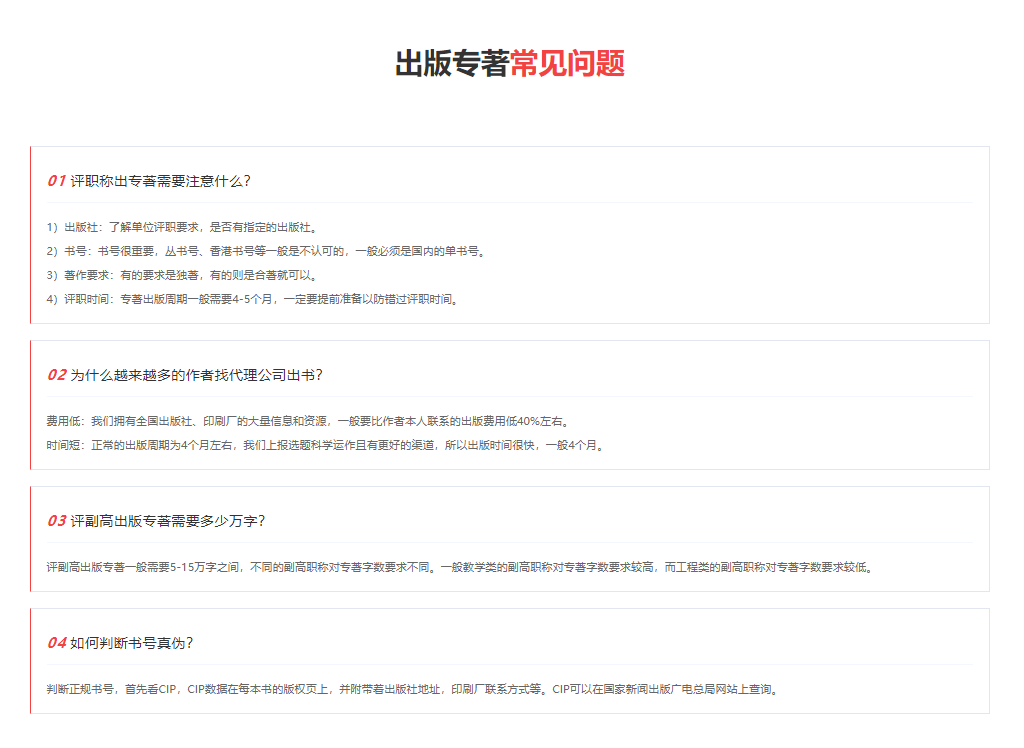Select the line starting with 3）著作要求
1024x748 pixels.
point(181,275)
